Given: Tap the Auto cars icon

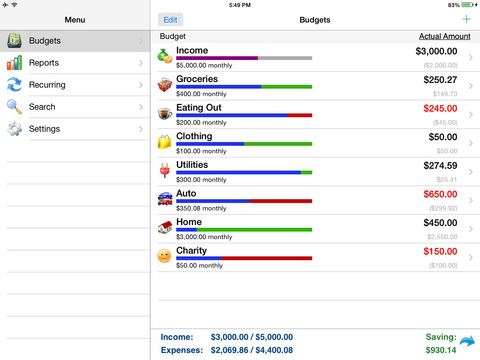Looking at the screenshot, I should tap(165, 199).
